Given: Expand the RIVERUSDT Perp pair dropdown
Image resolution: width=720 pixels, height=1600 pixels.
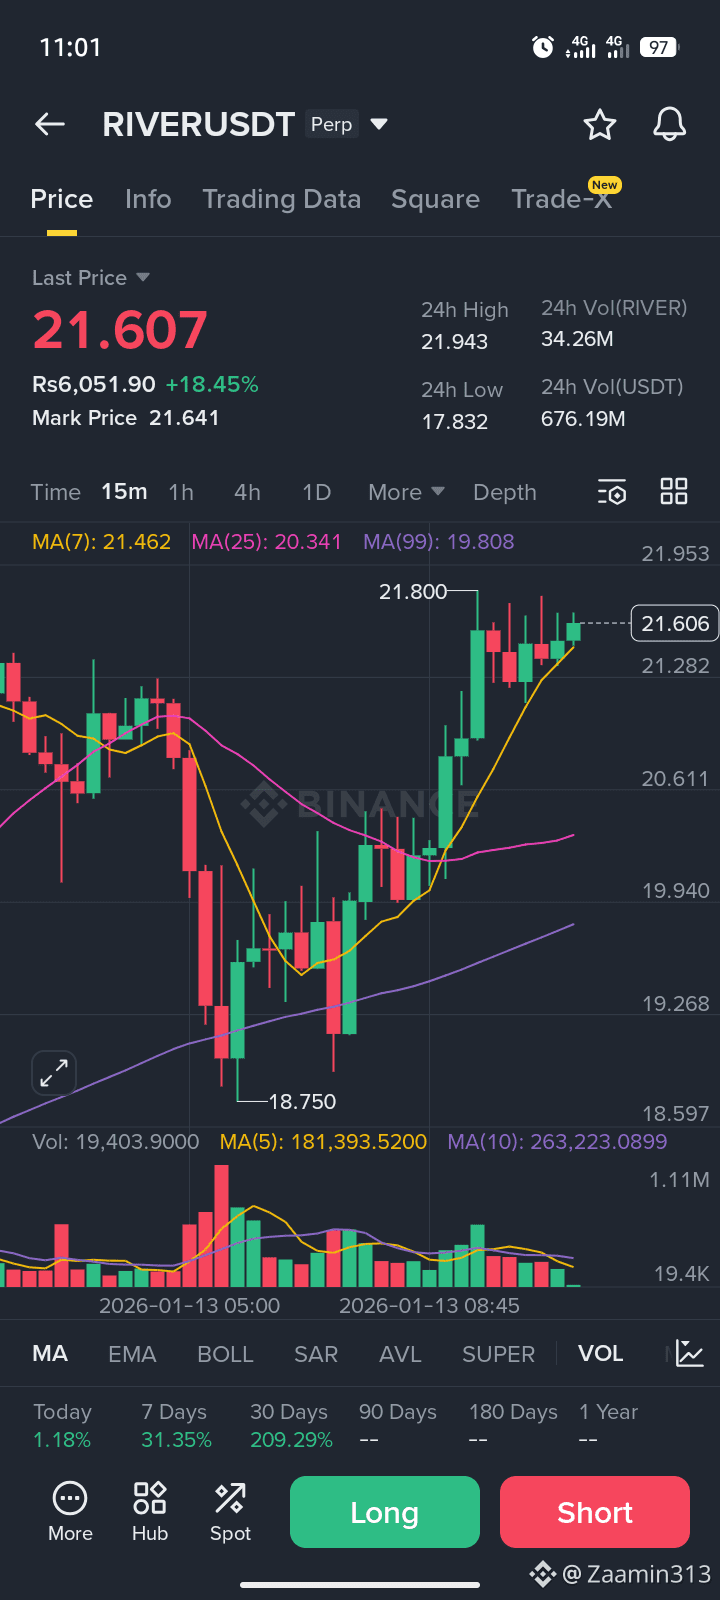Looking at the screenshot, I should coord(379,124).
